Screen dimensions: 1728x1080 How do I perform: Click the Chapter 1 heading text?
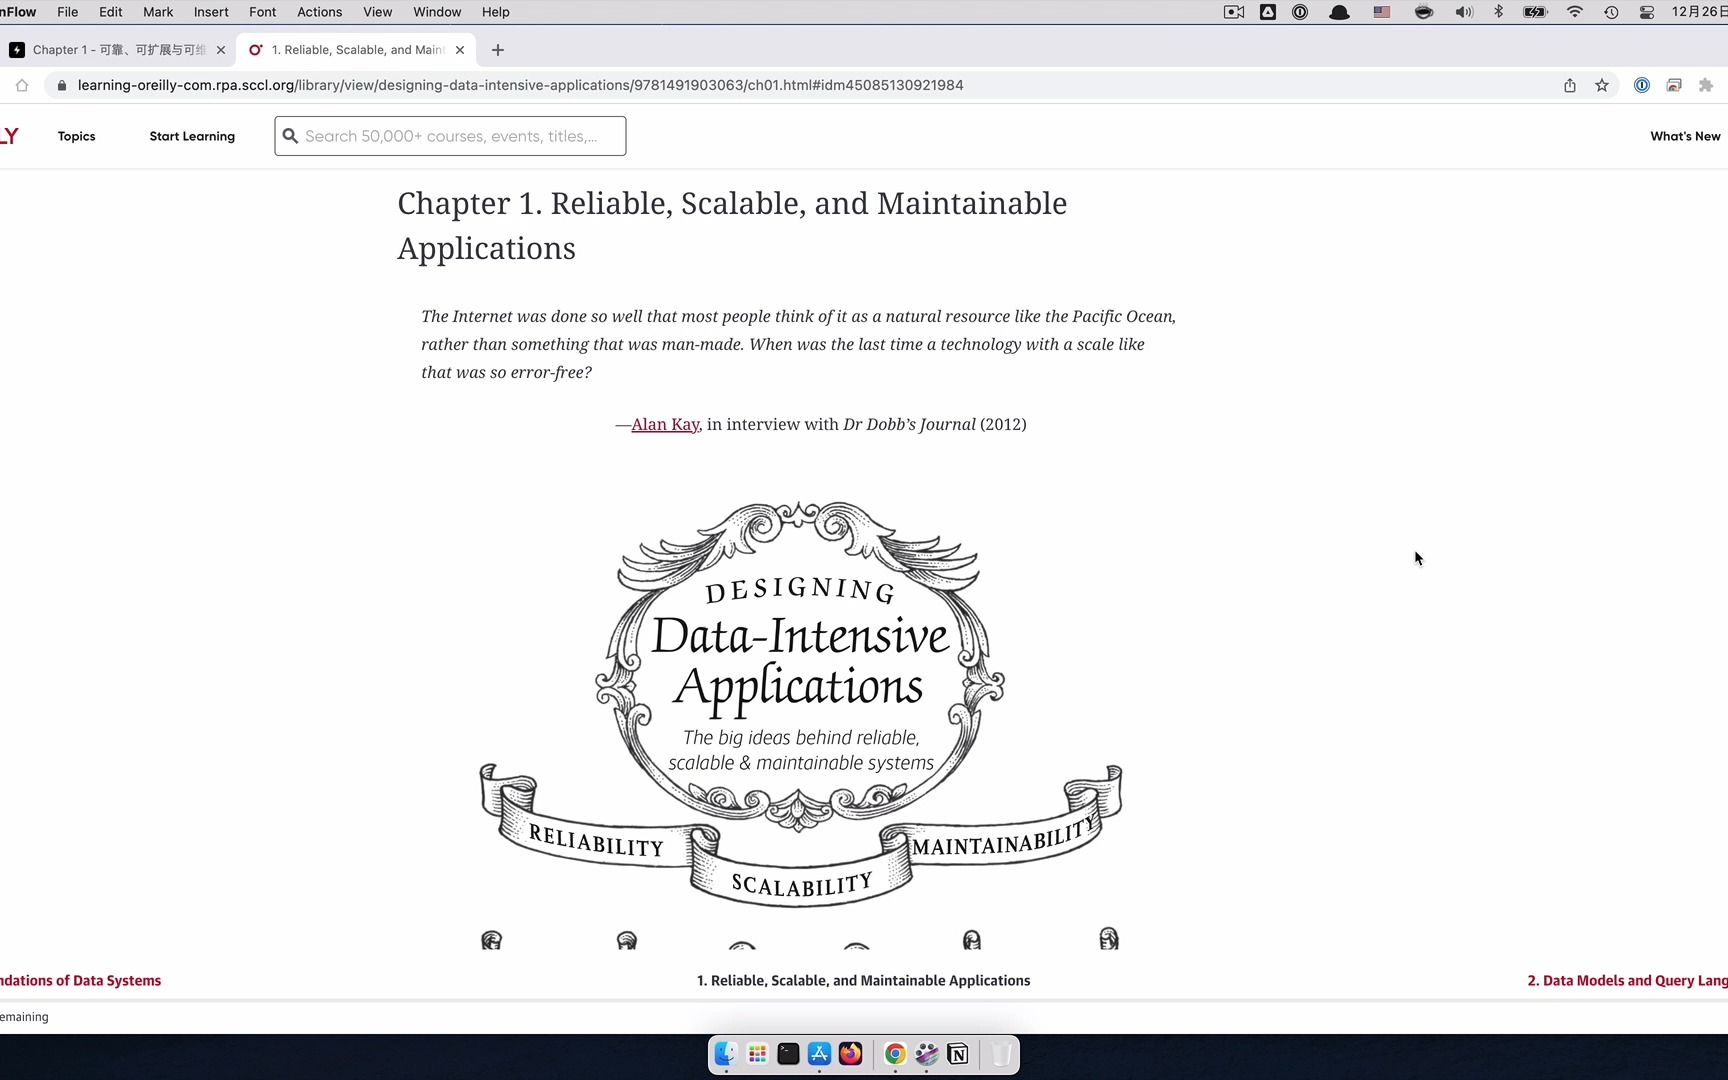point(732,226)
